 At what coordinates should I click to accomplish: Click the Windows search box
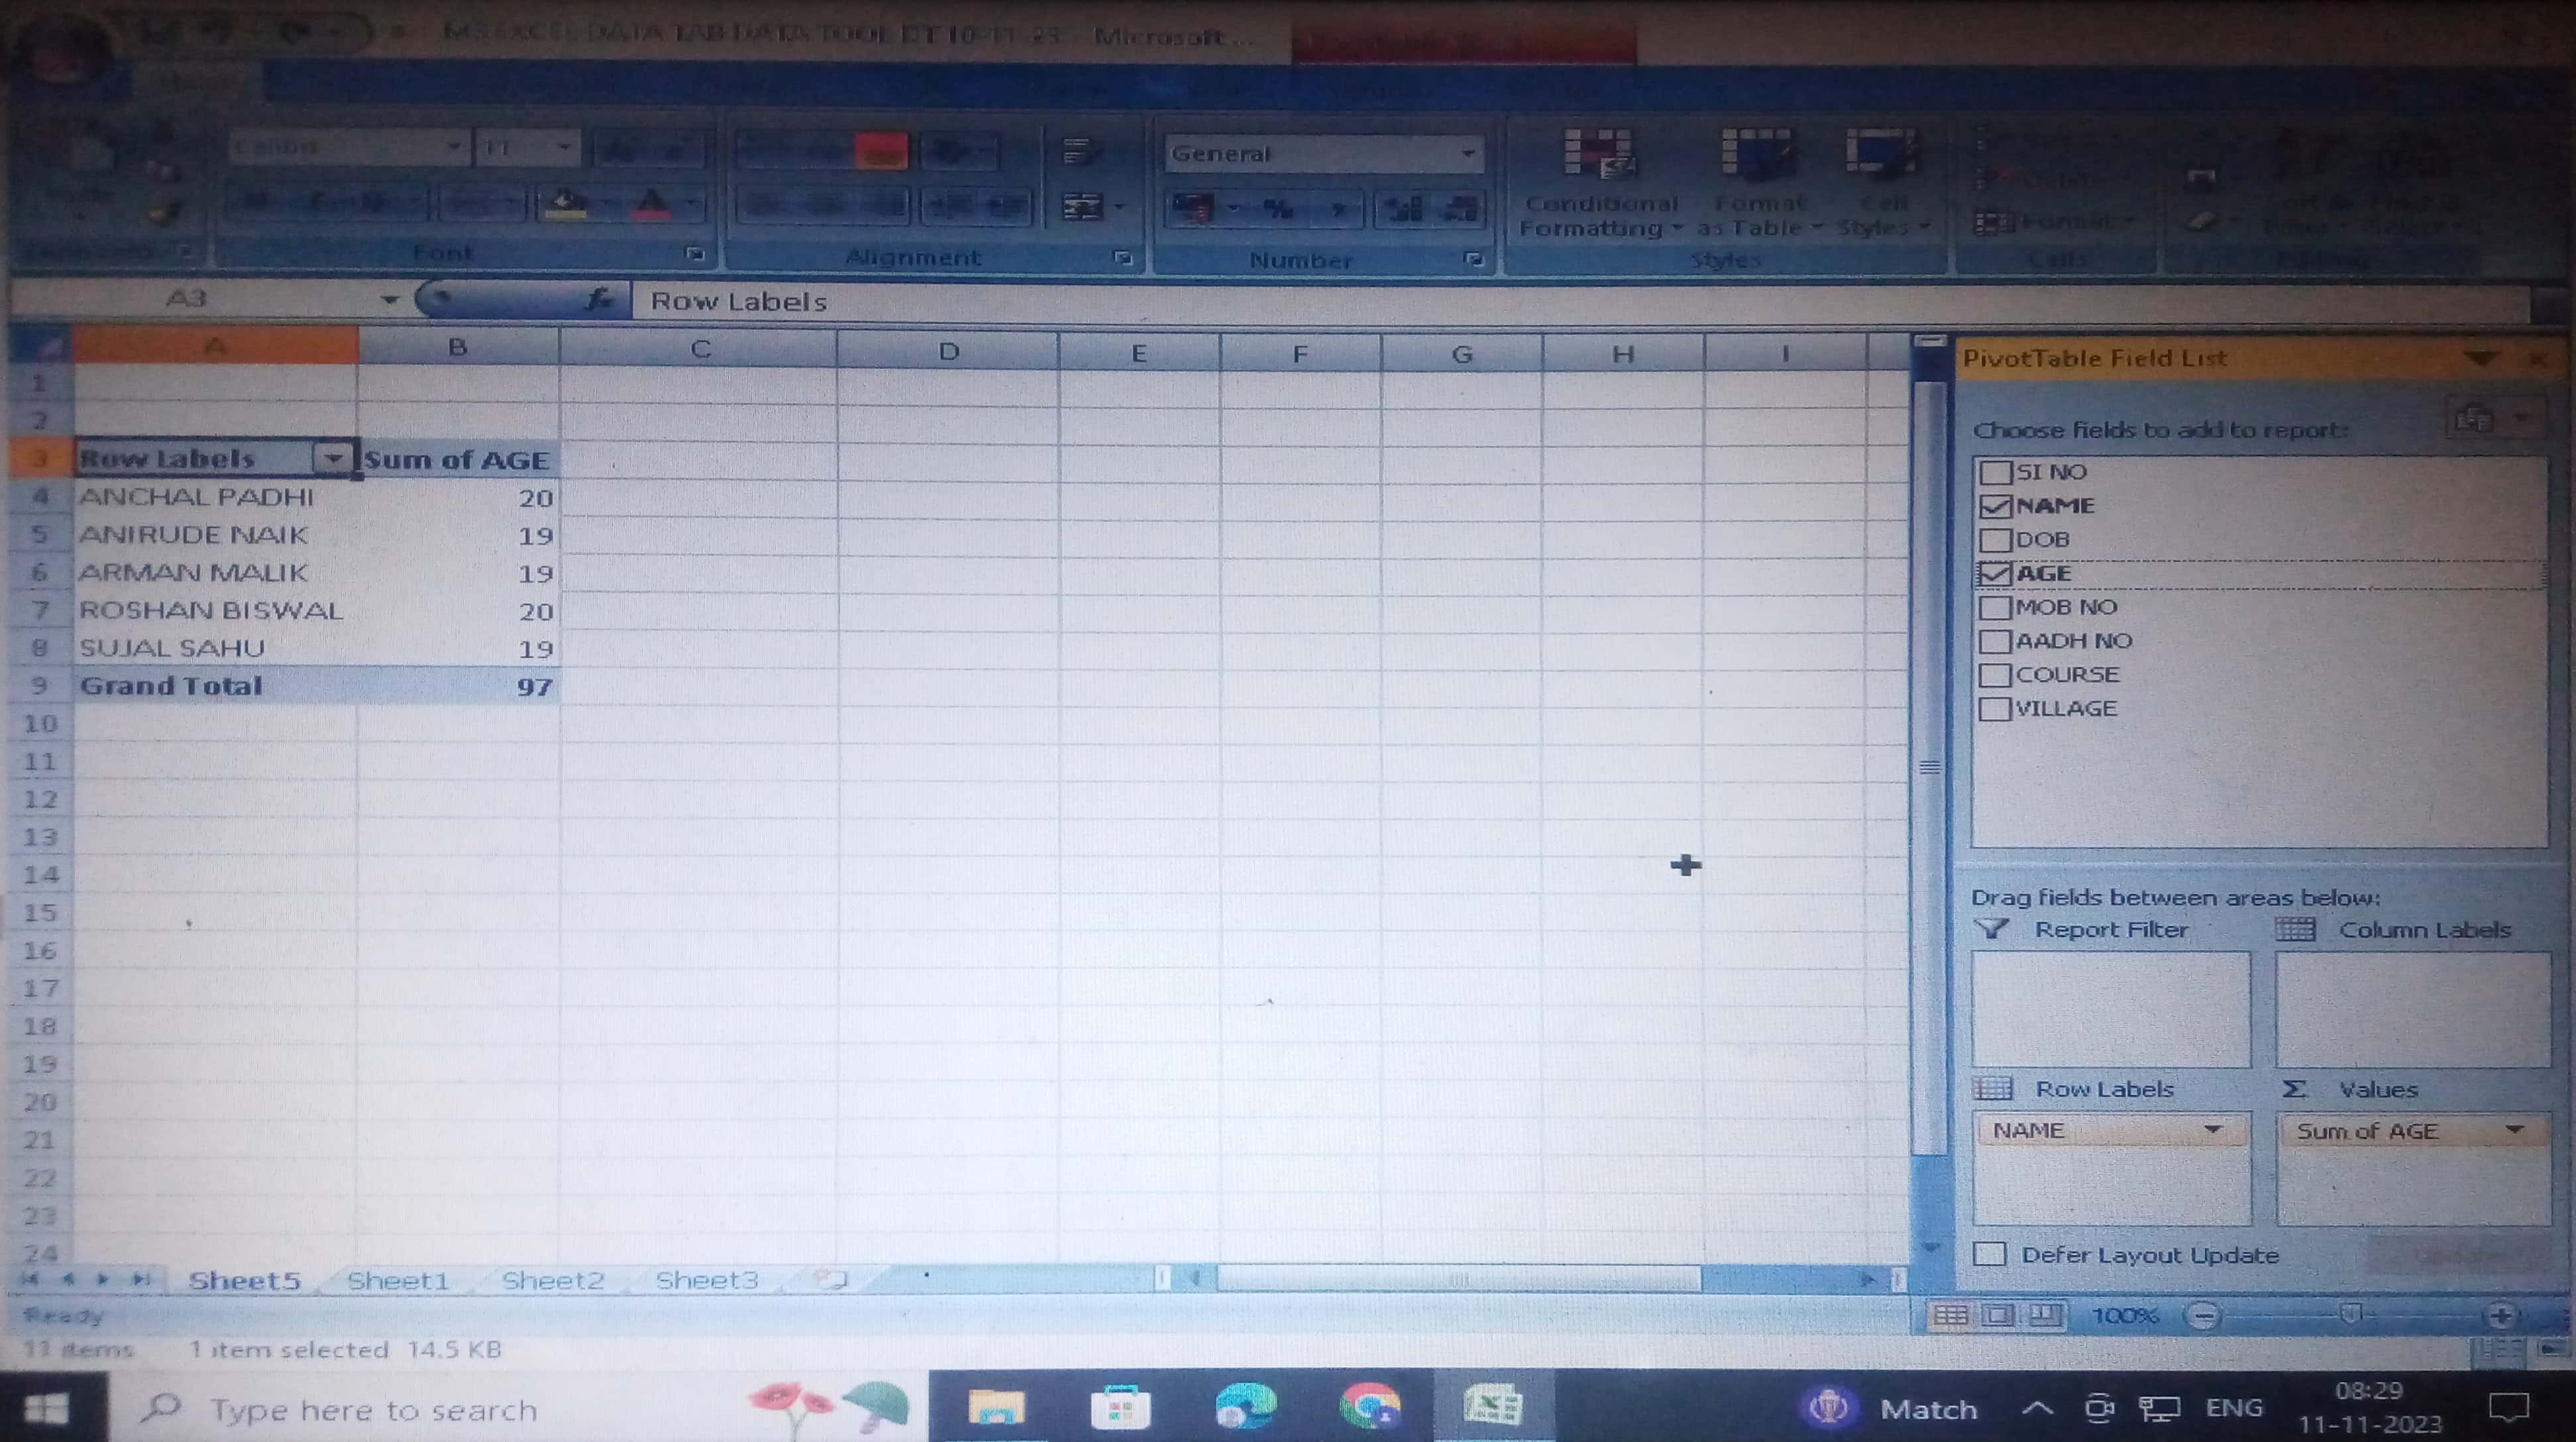tap(373, 1410)
